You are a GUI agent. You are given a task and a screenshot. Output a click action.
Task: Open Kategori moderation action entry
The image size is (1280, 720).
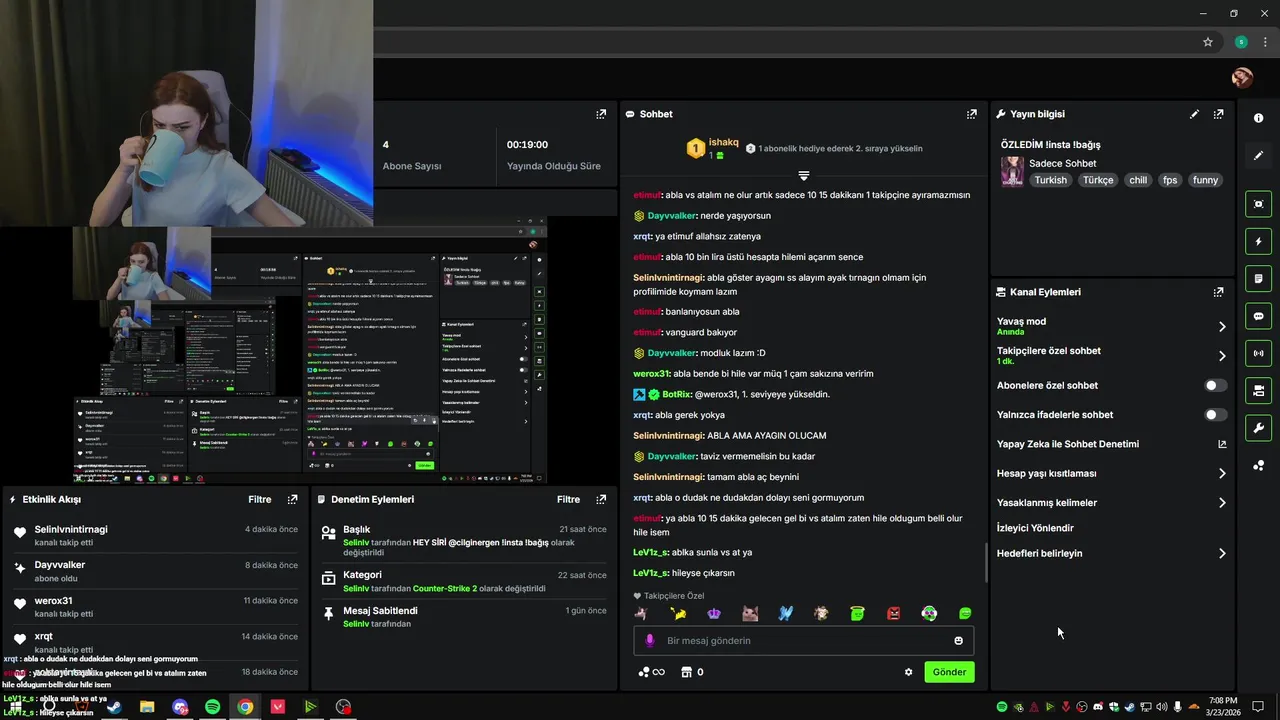coord(464,581)
